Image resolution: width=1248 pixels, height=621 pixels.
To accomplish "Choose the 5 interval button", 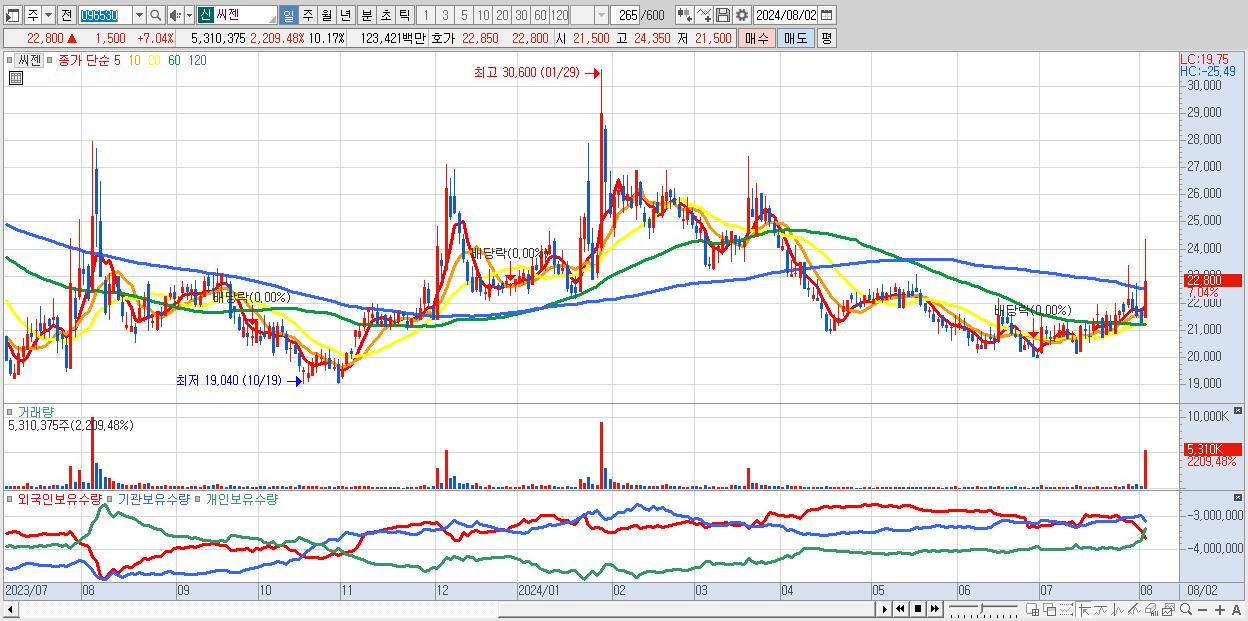I will [463, 15].
